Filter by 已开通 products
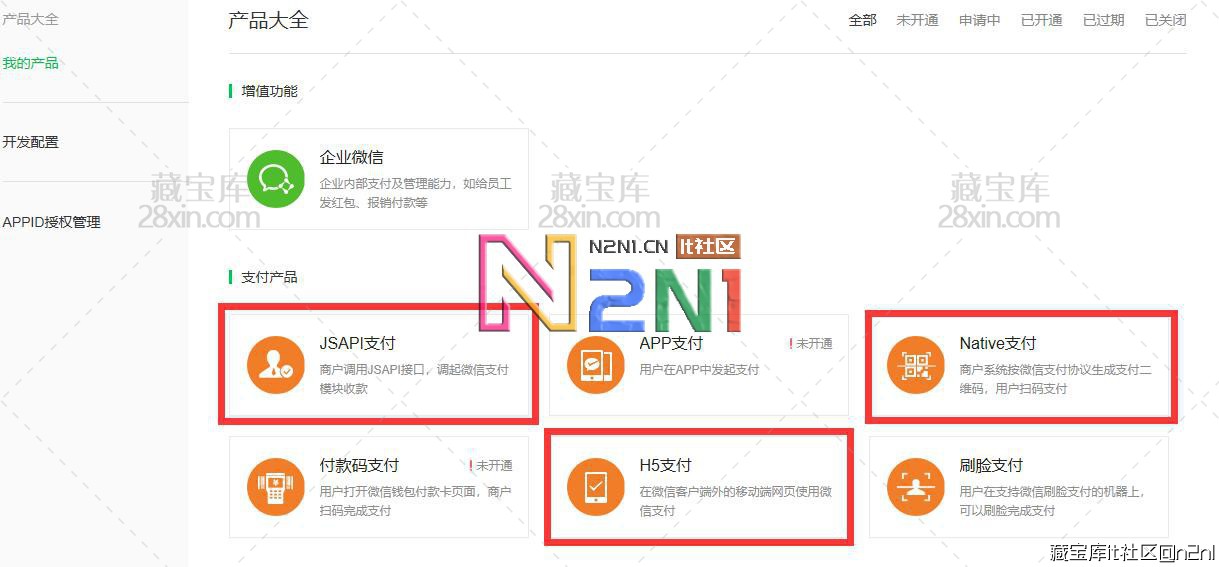 pyautogui.click(x=1041, y=20)
